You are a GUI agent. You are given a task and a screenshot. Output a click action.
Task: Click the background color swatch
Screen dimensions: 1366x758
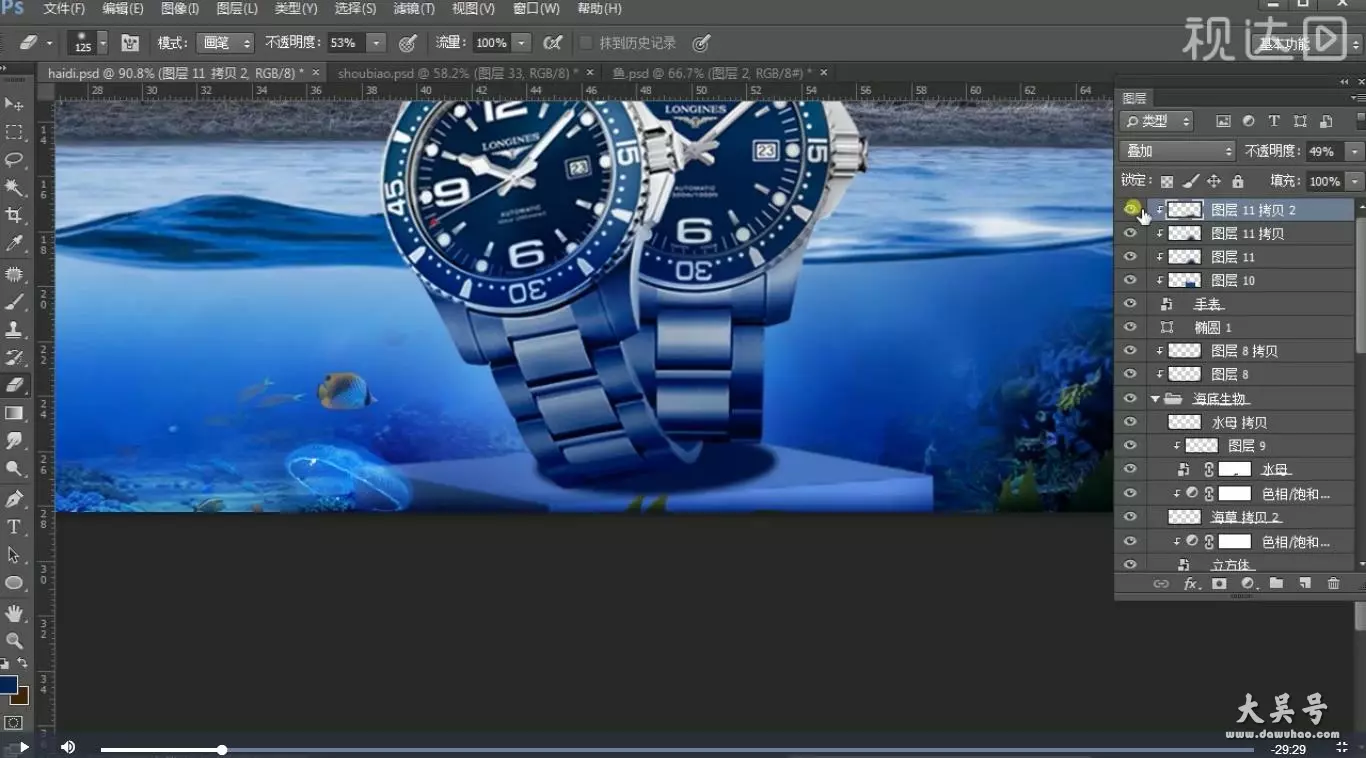coord(22,697)
